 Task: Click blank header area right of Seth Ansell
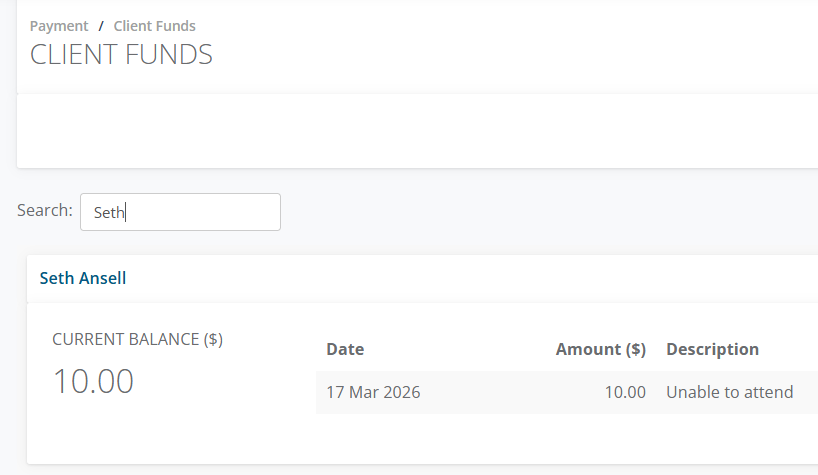pos(450,278)
